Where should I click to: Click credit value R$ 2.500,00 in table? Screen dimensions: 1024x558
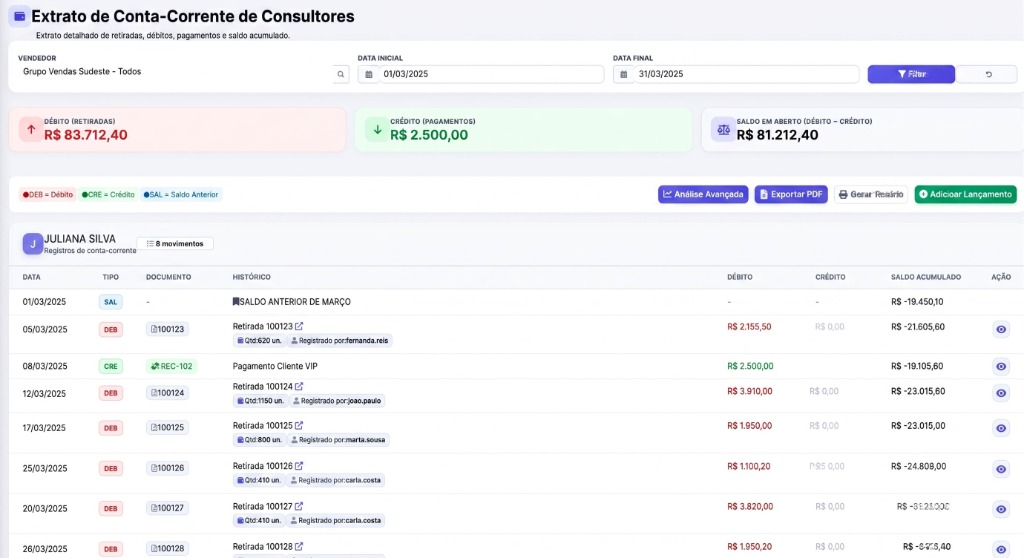click(x=750, y=367)
